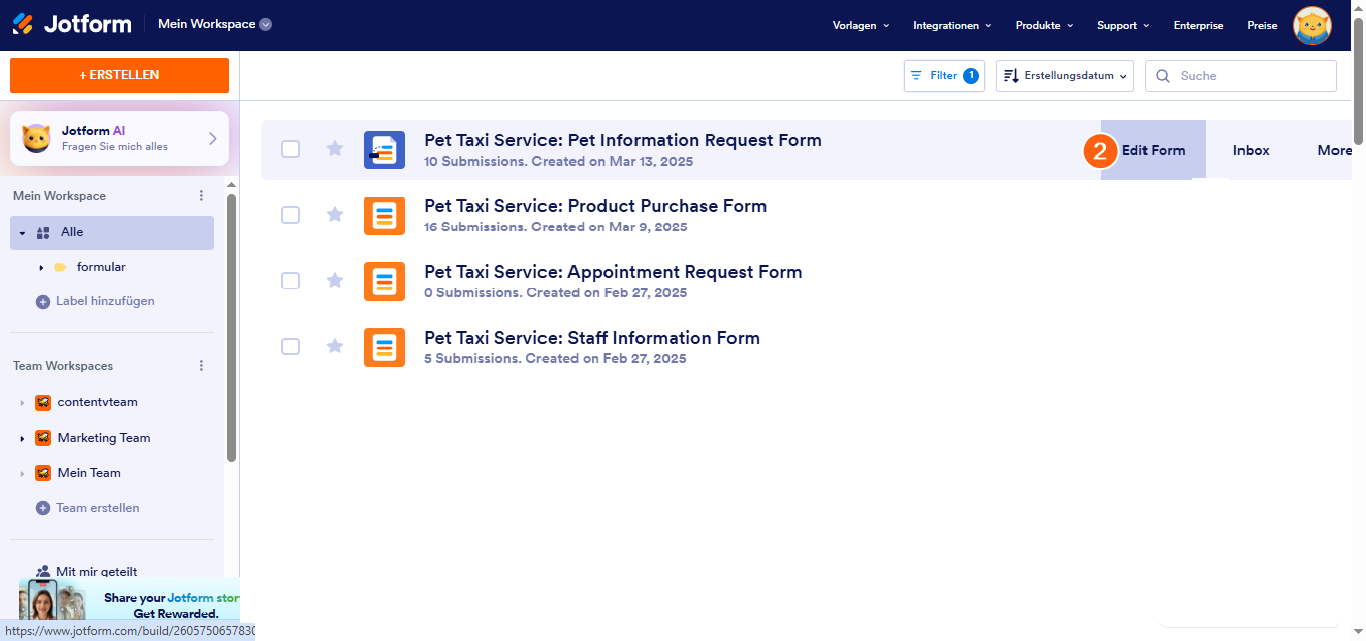Viewport: 1366px width, 641px height.
Task: Open Mein Workspace three-dot options
Action: 201,196
